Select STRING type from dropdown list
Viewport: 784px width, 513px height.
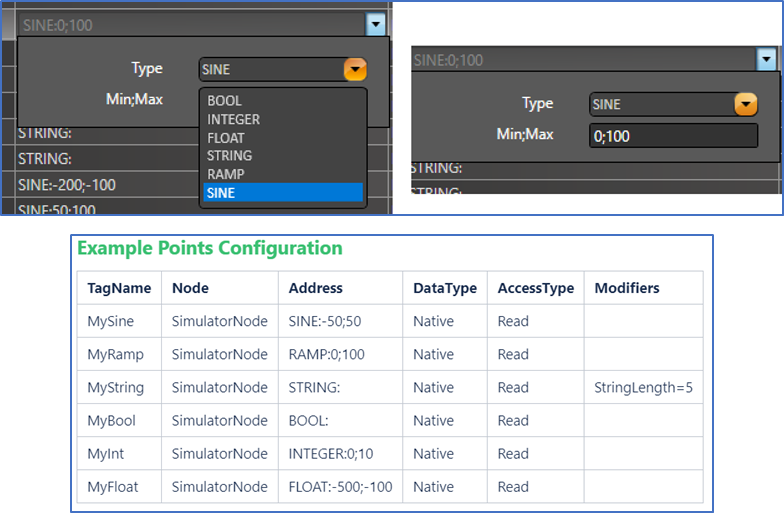230,156
